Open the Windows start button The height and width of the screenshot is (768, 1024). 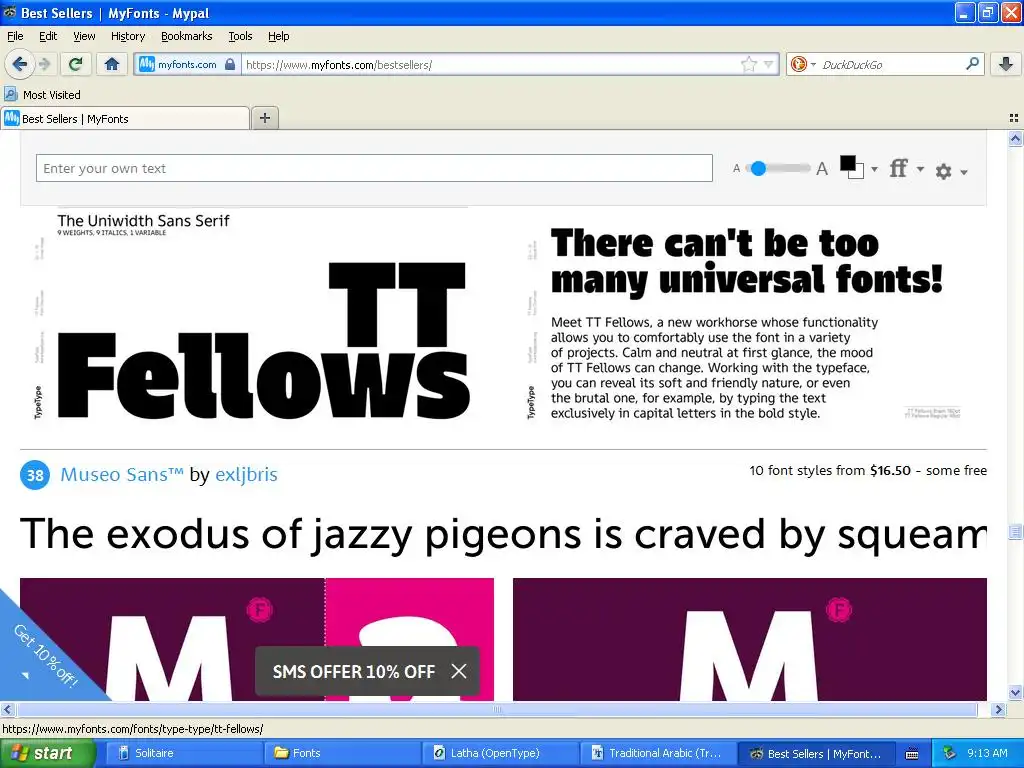tap(47, 753)
